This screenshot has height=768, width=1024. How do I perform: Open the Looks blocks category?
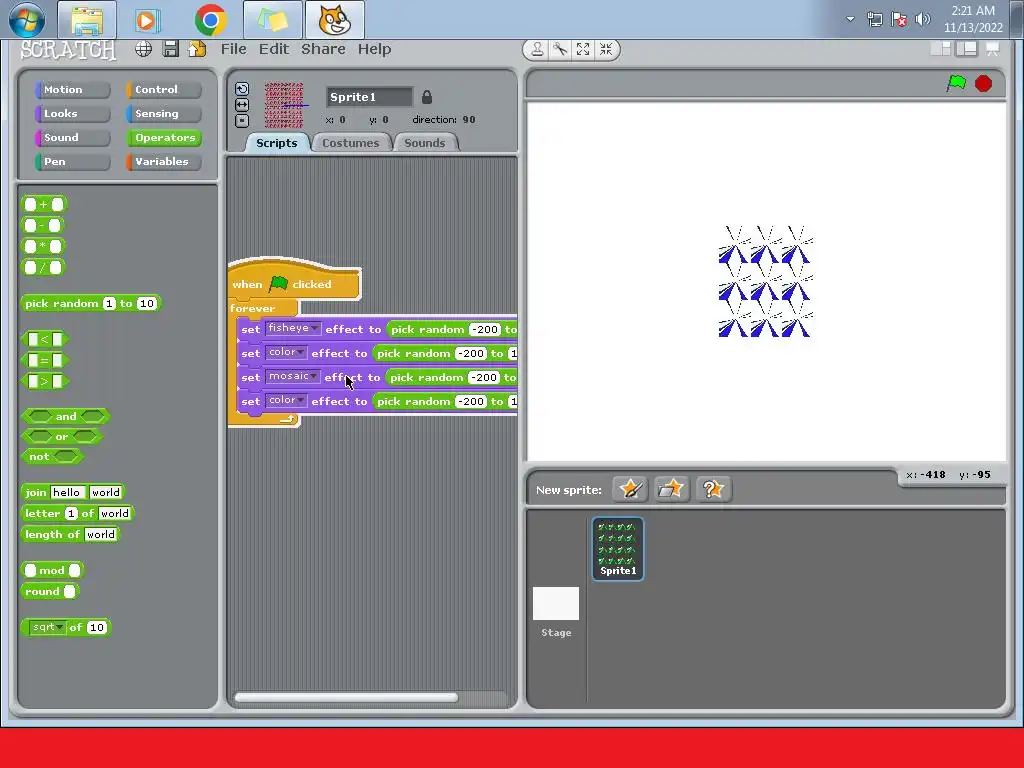tap(72, 114)
